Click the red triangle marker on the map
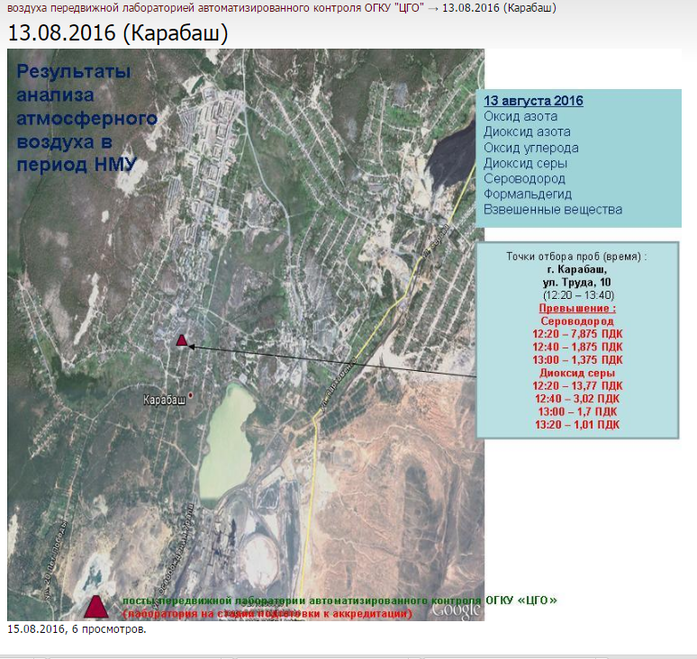Screen dimensions: 697x659 [x=181, y=341]
